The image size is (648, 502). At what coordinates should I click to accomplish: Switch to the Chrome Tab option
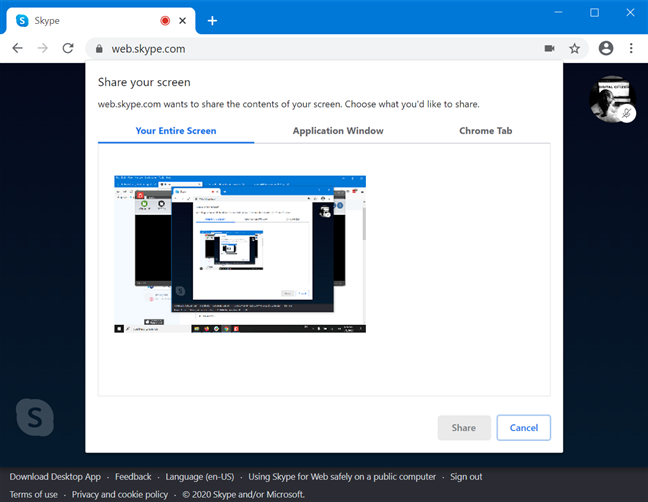tap(486, 131)
